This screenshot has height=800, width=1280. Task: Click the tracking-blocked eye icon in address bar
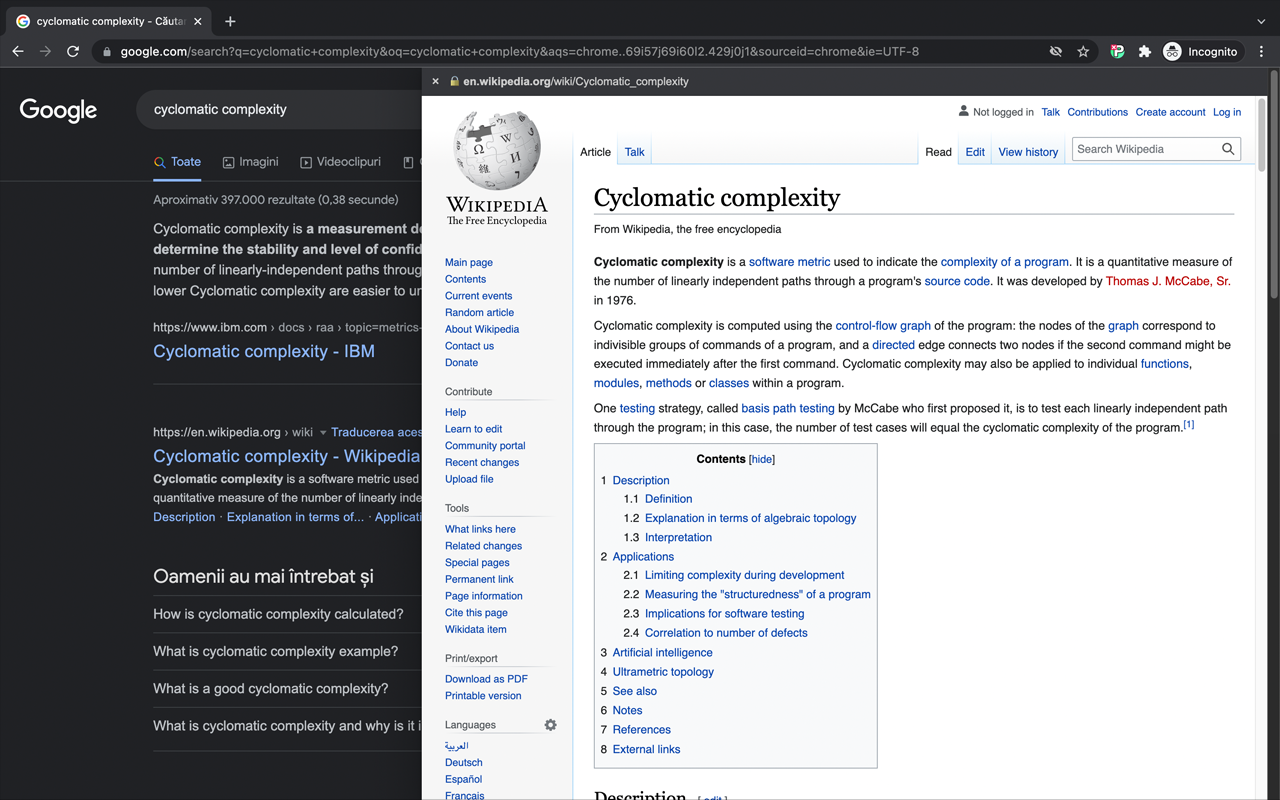click(x=1055, y=51)
